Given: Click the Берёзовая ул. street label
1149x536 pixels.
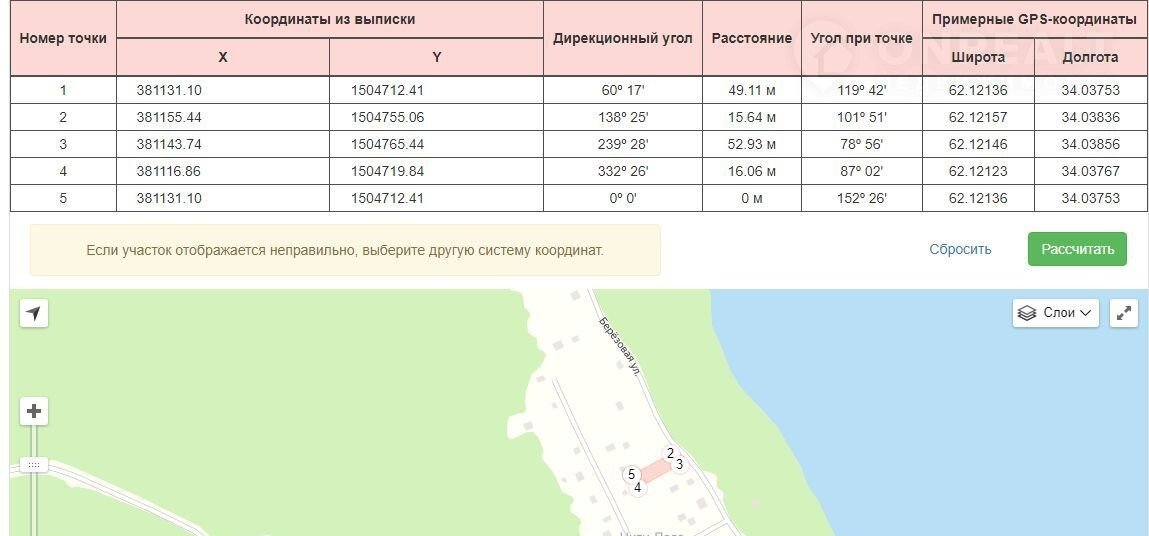Looking at the screenshot, I should [618, 345].
